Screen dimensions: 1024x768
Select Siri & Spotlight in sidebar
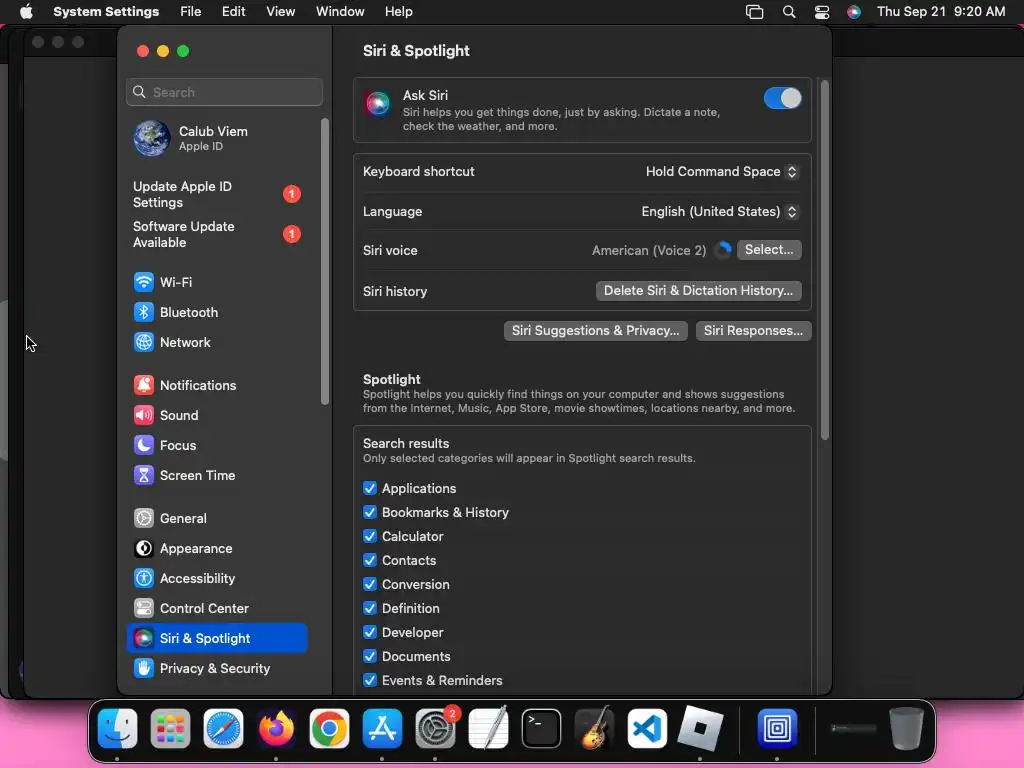[217, 639]
